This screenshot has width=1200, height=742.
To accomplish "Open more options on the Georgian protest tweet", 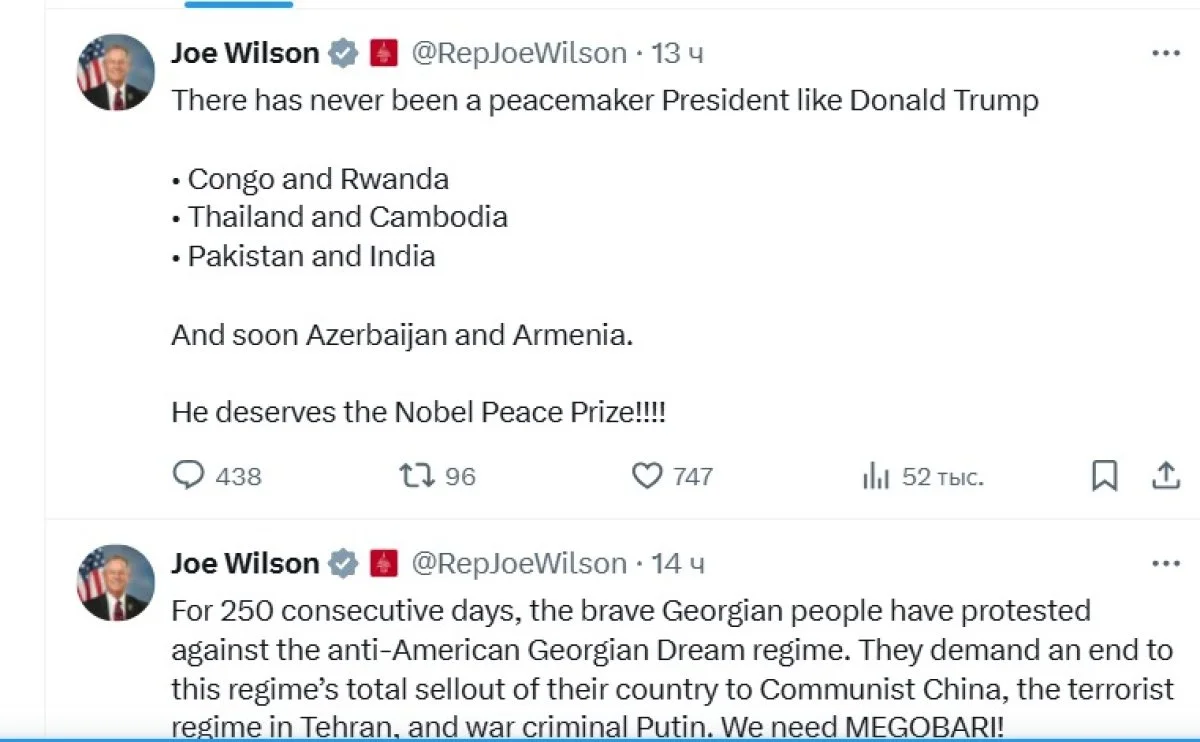I will [1166, 564].
